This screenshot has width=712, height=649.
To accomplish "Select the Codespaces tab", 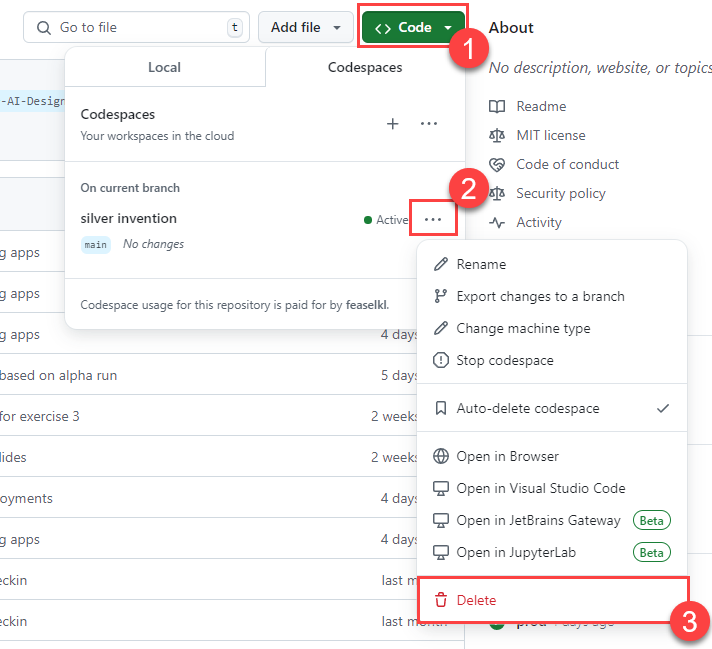I will pos(365,68).
